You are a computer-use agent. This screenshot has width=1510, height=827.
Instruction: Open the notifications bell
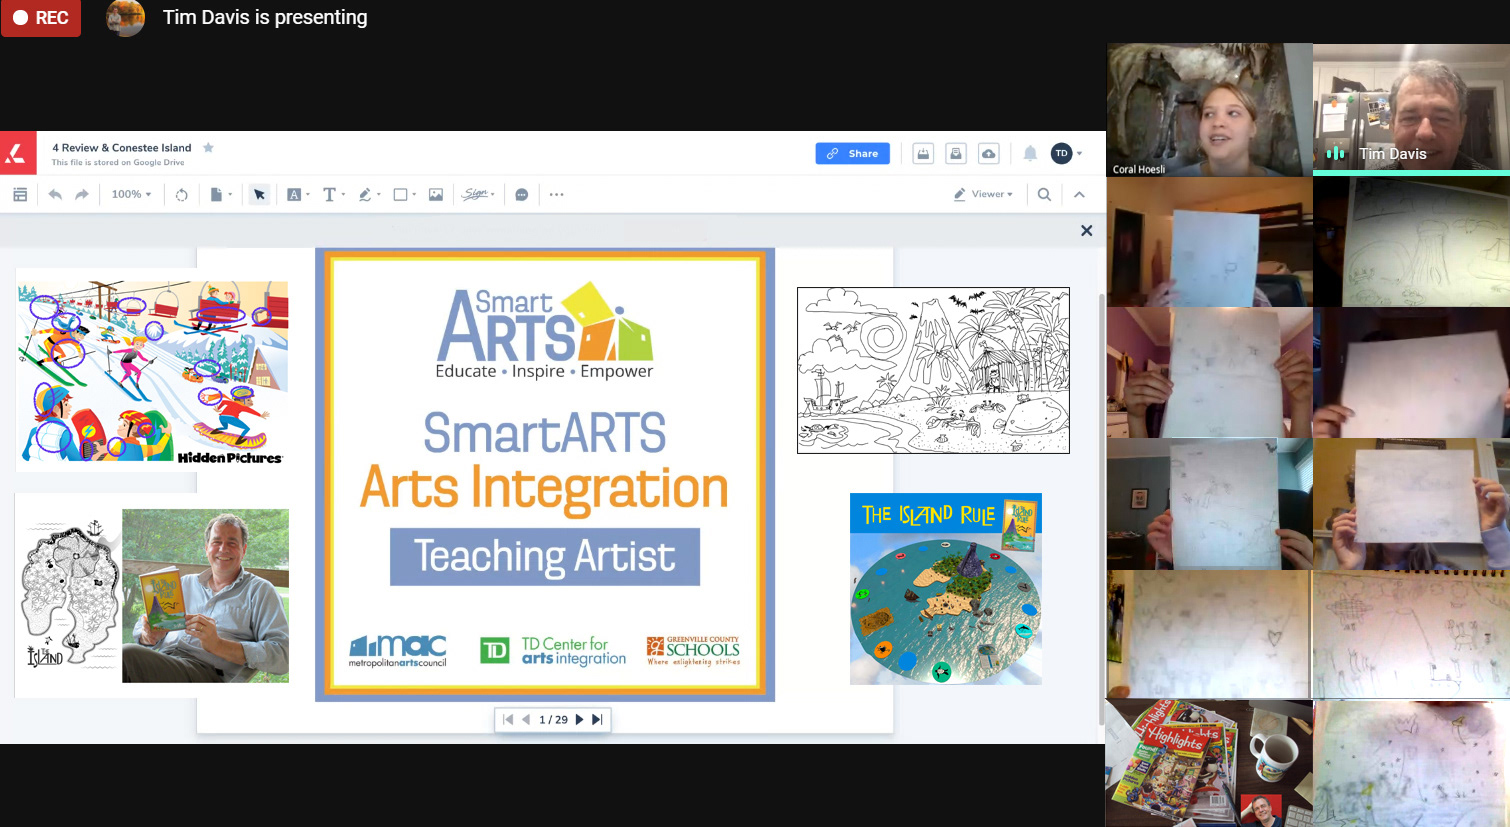pos(1030,153)
